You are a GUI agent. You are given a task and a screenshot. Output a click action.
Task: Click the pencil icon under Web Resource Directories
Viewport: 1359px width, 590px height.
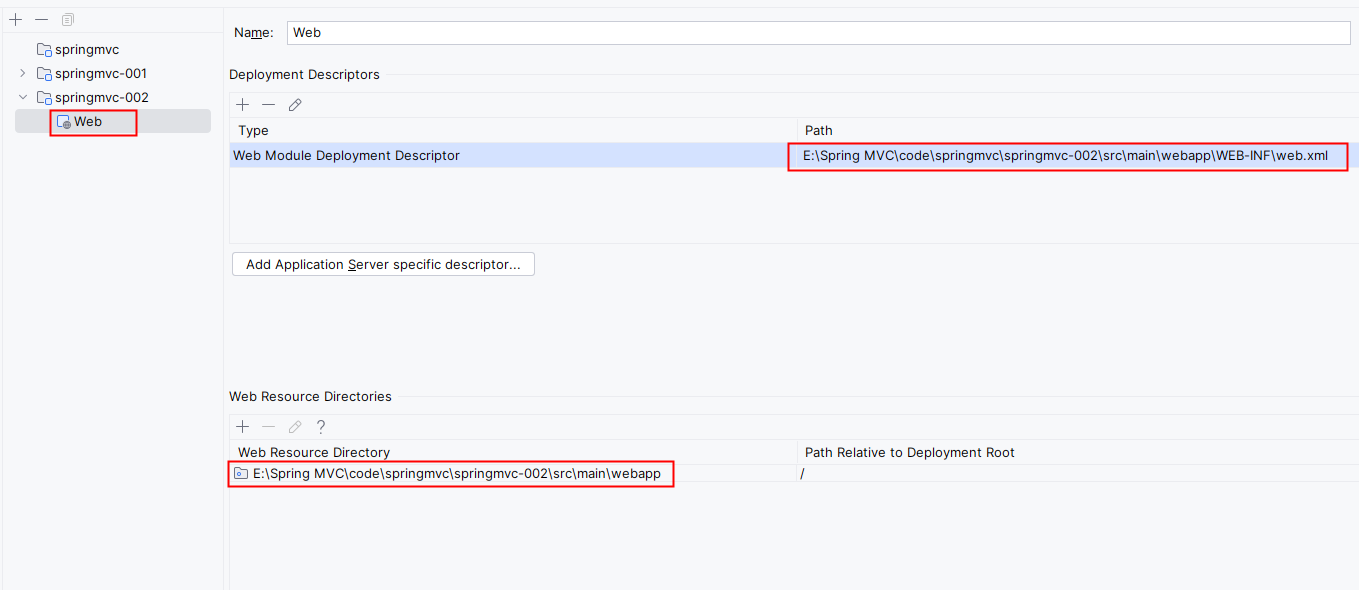295,427
